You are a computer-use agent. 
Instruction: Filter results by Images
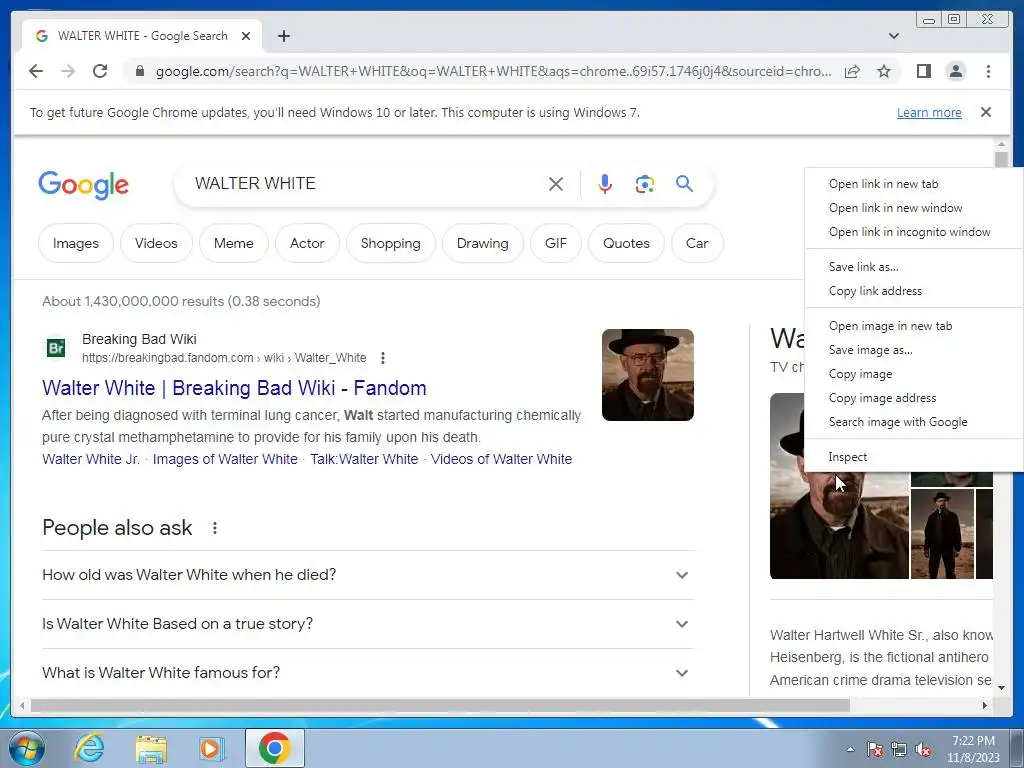coord(76,244)
